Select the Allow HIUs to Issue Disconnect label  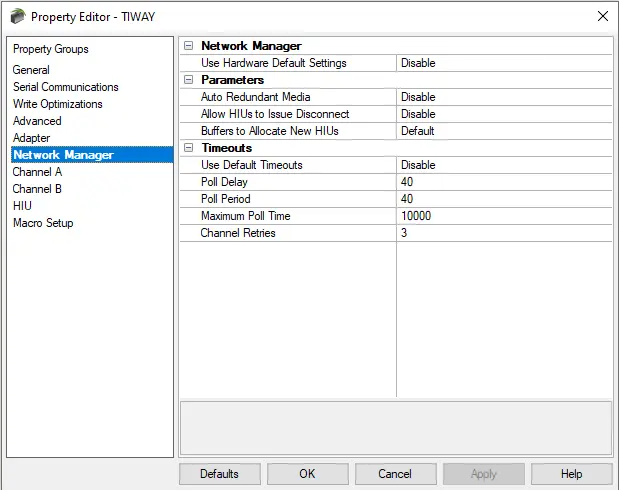click(x=275, y=114)
